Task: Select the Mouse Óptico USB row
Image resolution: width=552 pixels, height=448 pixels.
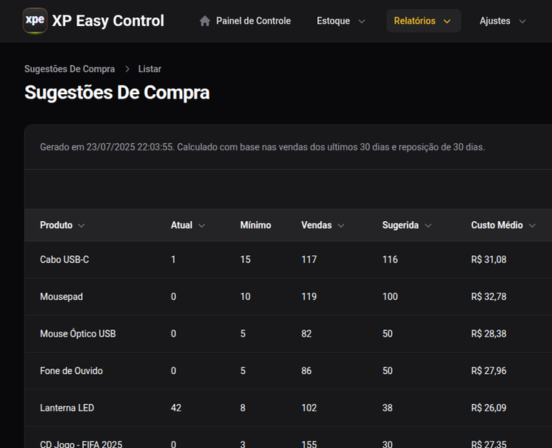Action: pos(288,334)
